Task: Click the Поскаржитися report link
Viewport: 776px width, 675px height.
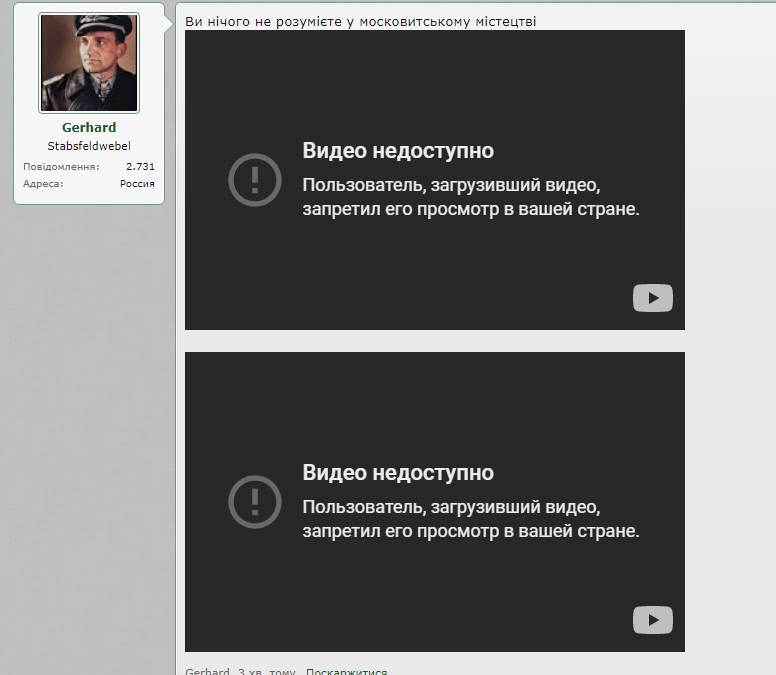Action: tap(346, 671)
